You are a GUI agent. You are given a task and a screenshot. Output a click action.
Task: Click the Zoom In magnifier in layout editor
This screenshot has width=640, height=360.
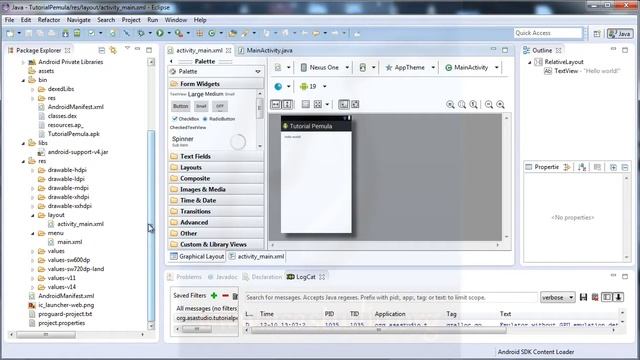click(500, 105)
